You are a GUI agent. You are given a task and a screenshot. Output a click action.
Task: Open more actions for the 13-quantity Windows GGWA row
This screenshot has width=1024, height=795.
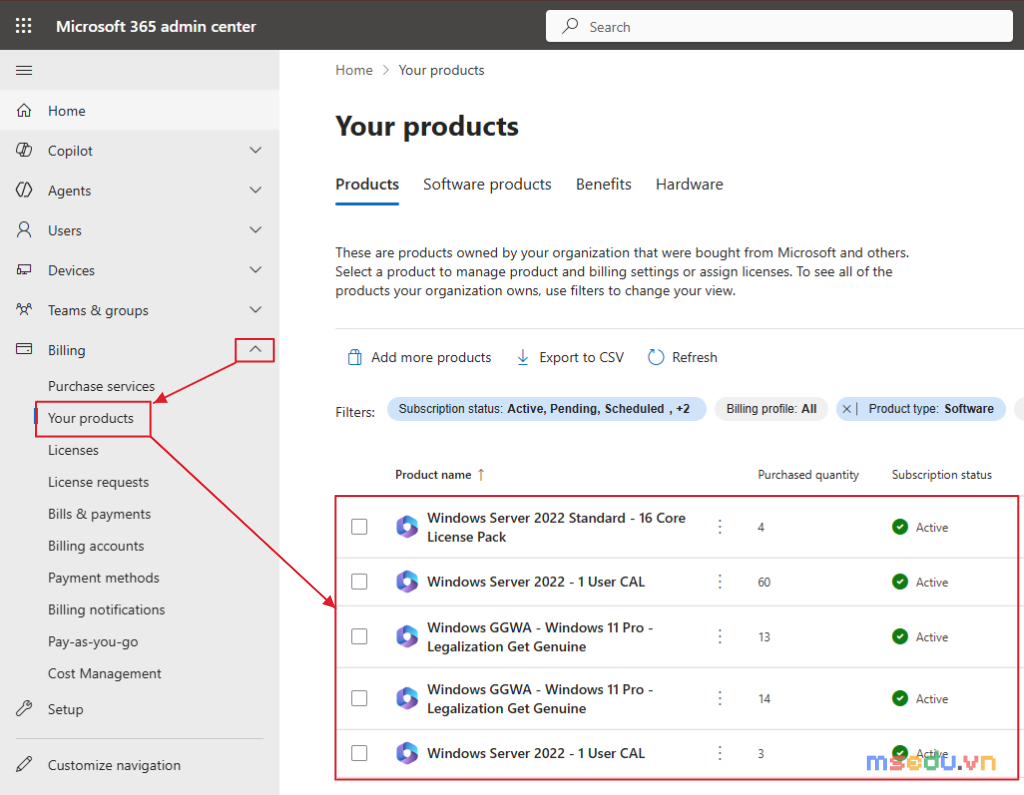pos(720,636)
